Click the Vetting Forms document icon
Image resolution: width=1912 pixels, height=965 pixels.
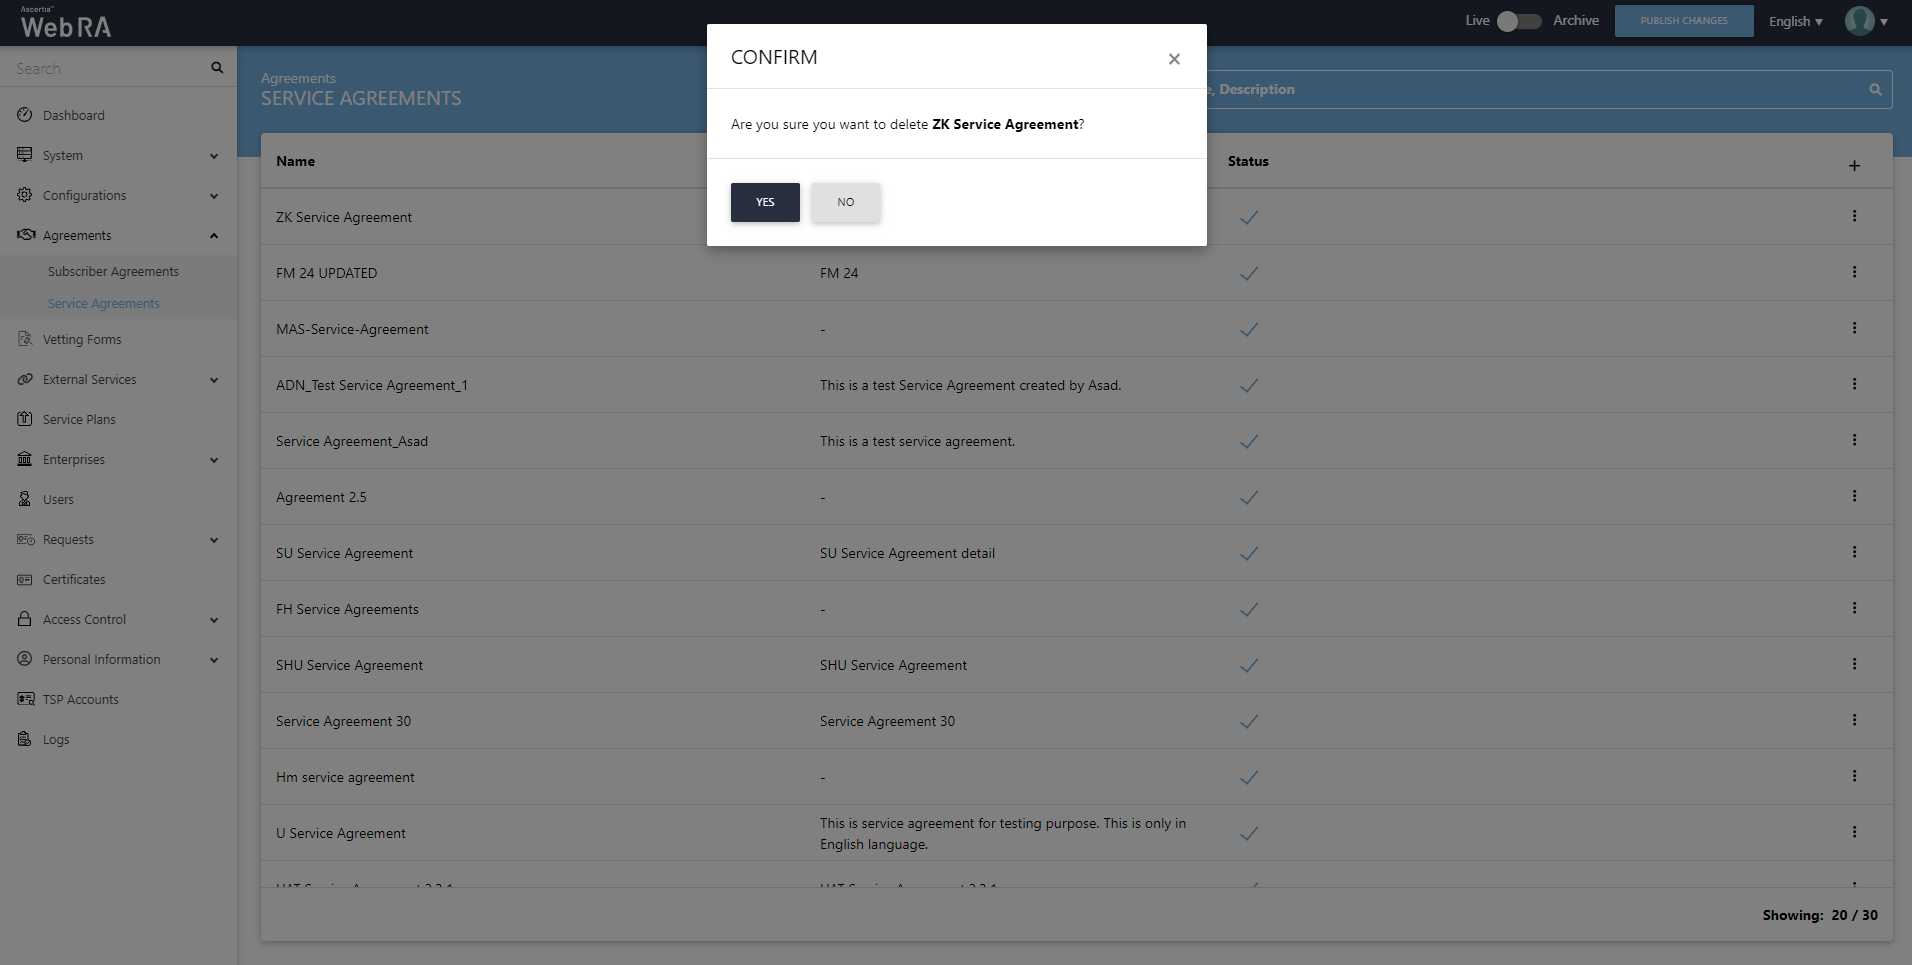coord(25,339)
